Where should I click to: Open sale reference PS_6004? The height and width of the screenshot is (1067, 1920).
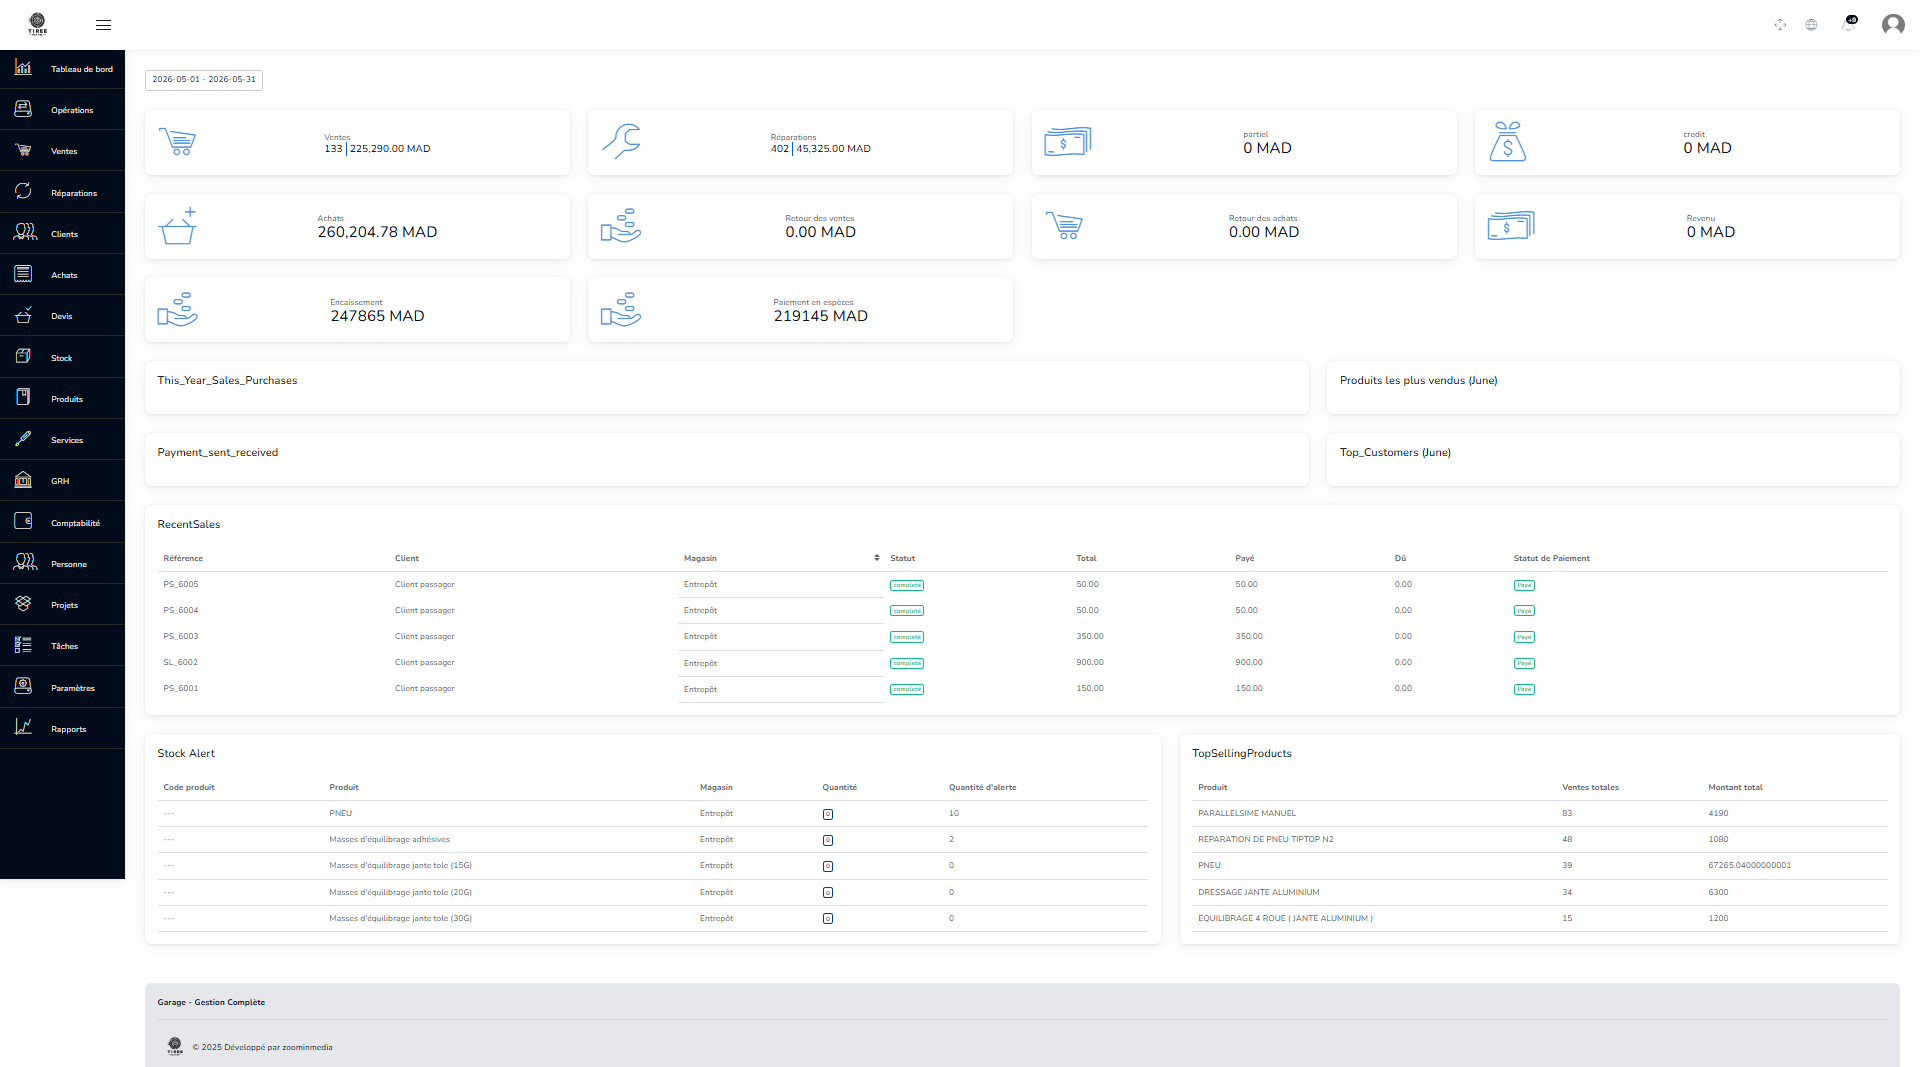click(181, 610)
